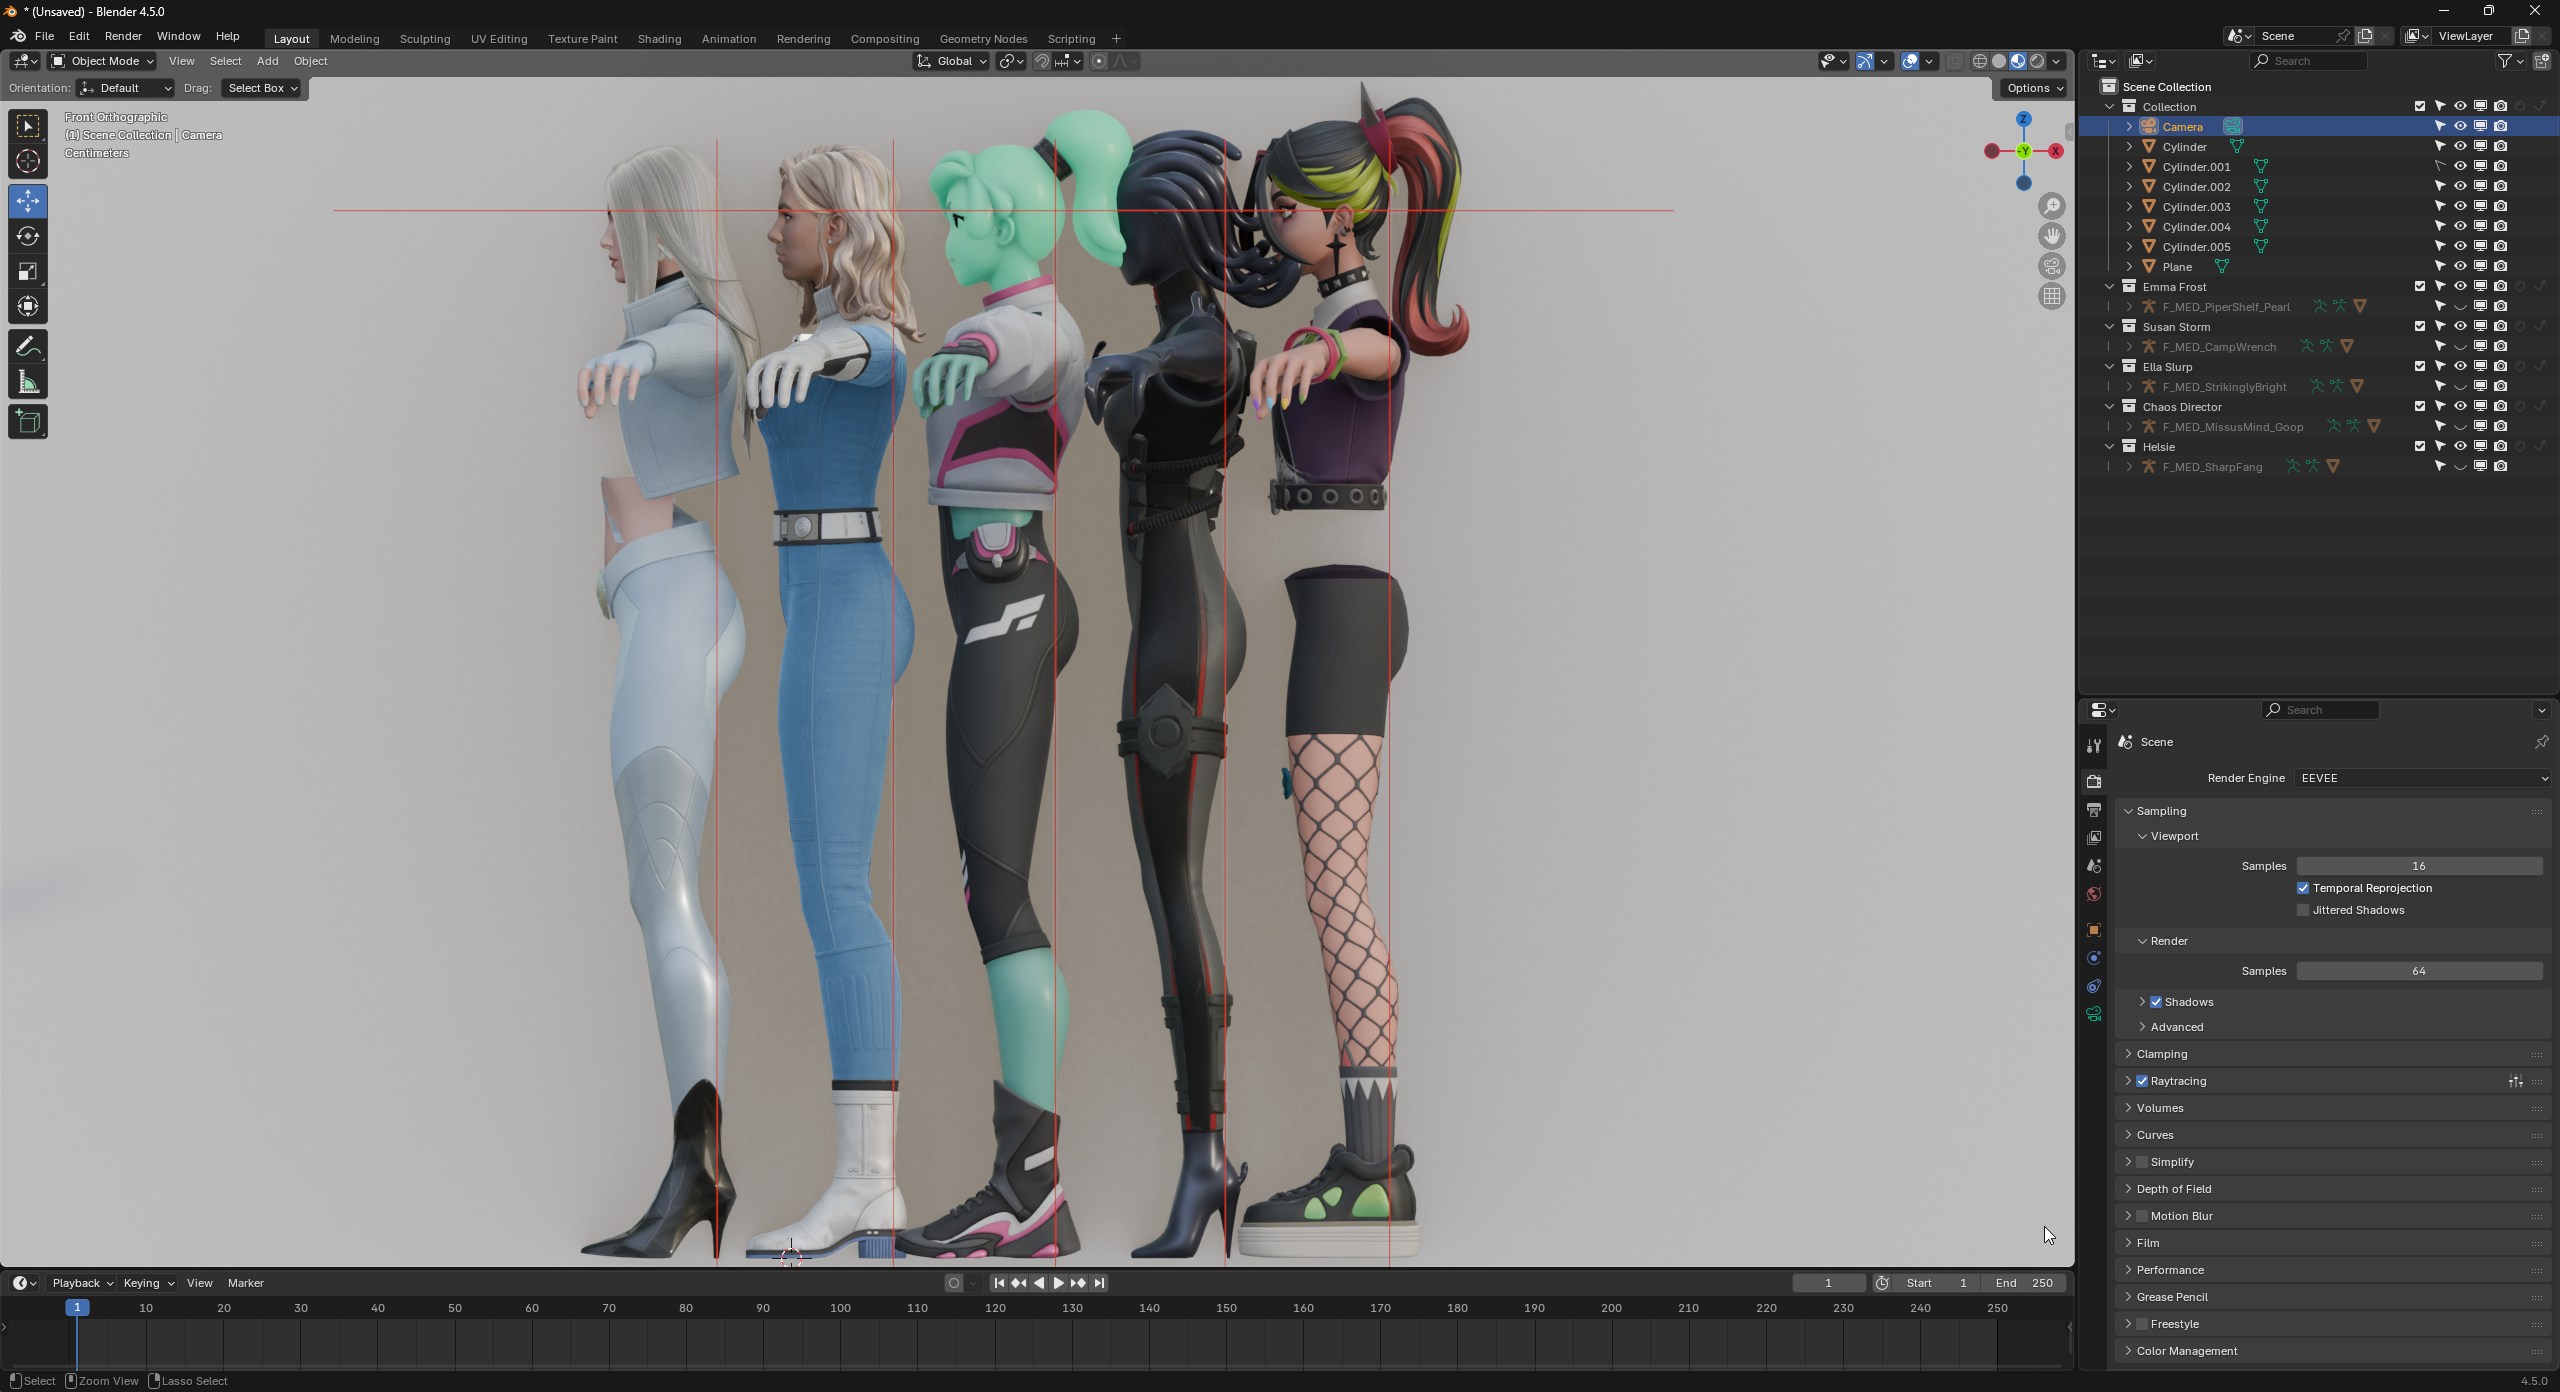
Task: Open the Object Mode dropdown
Action: point(102,61)
